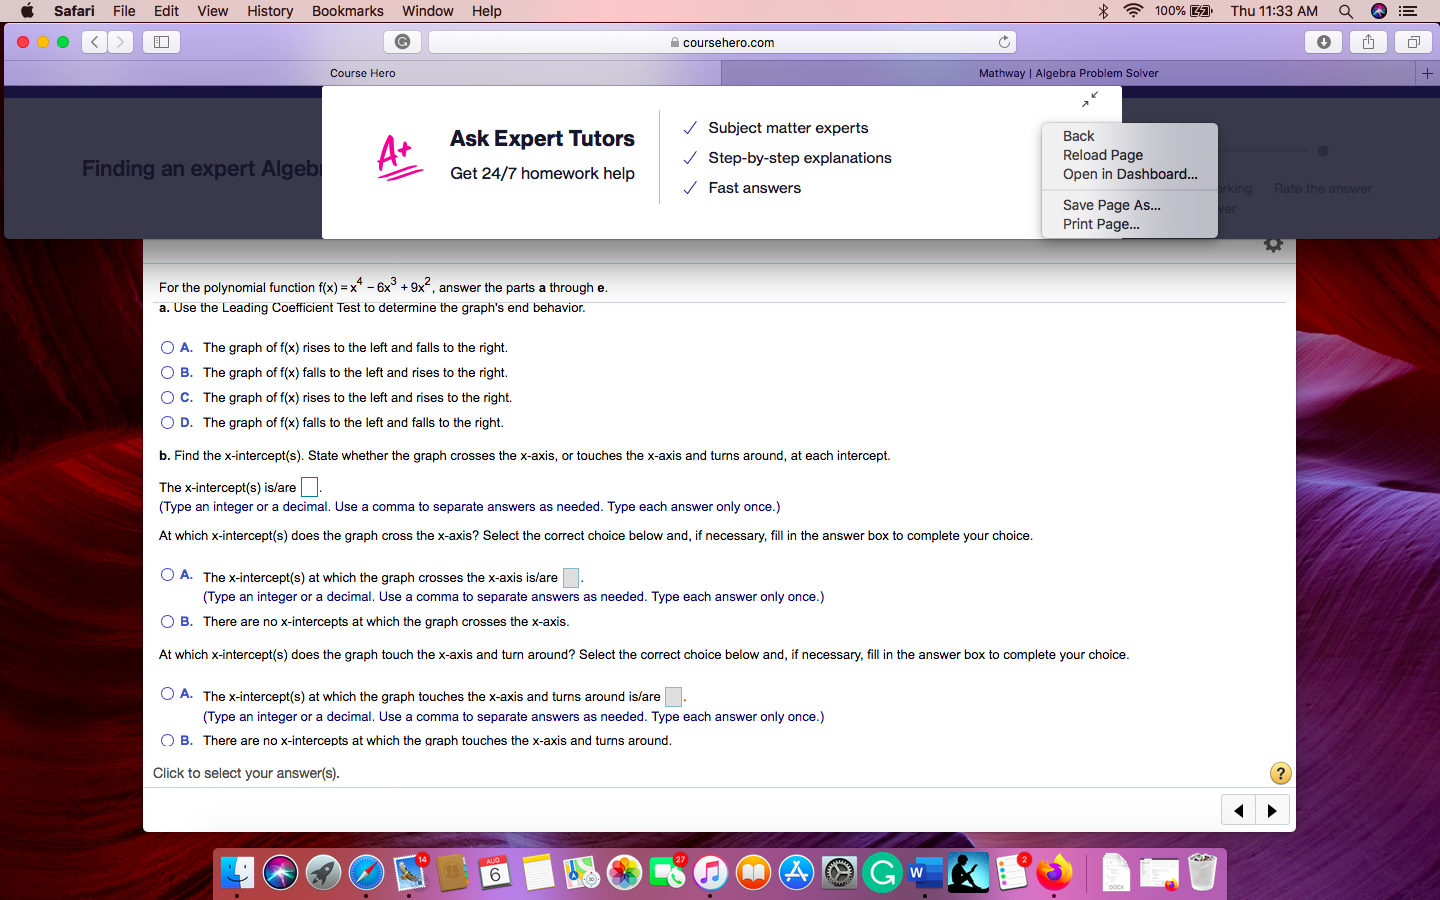Open Reminders app in the dock

(1011, 873)
